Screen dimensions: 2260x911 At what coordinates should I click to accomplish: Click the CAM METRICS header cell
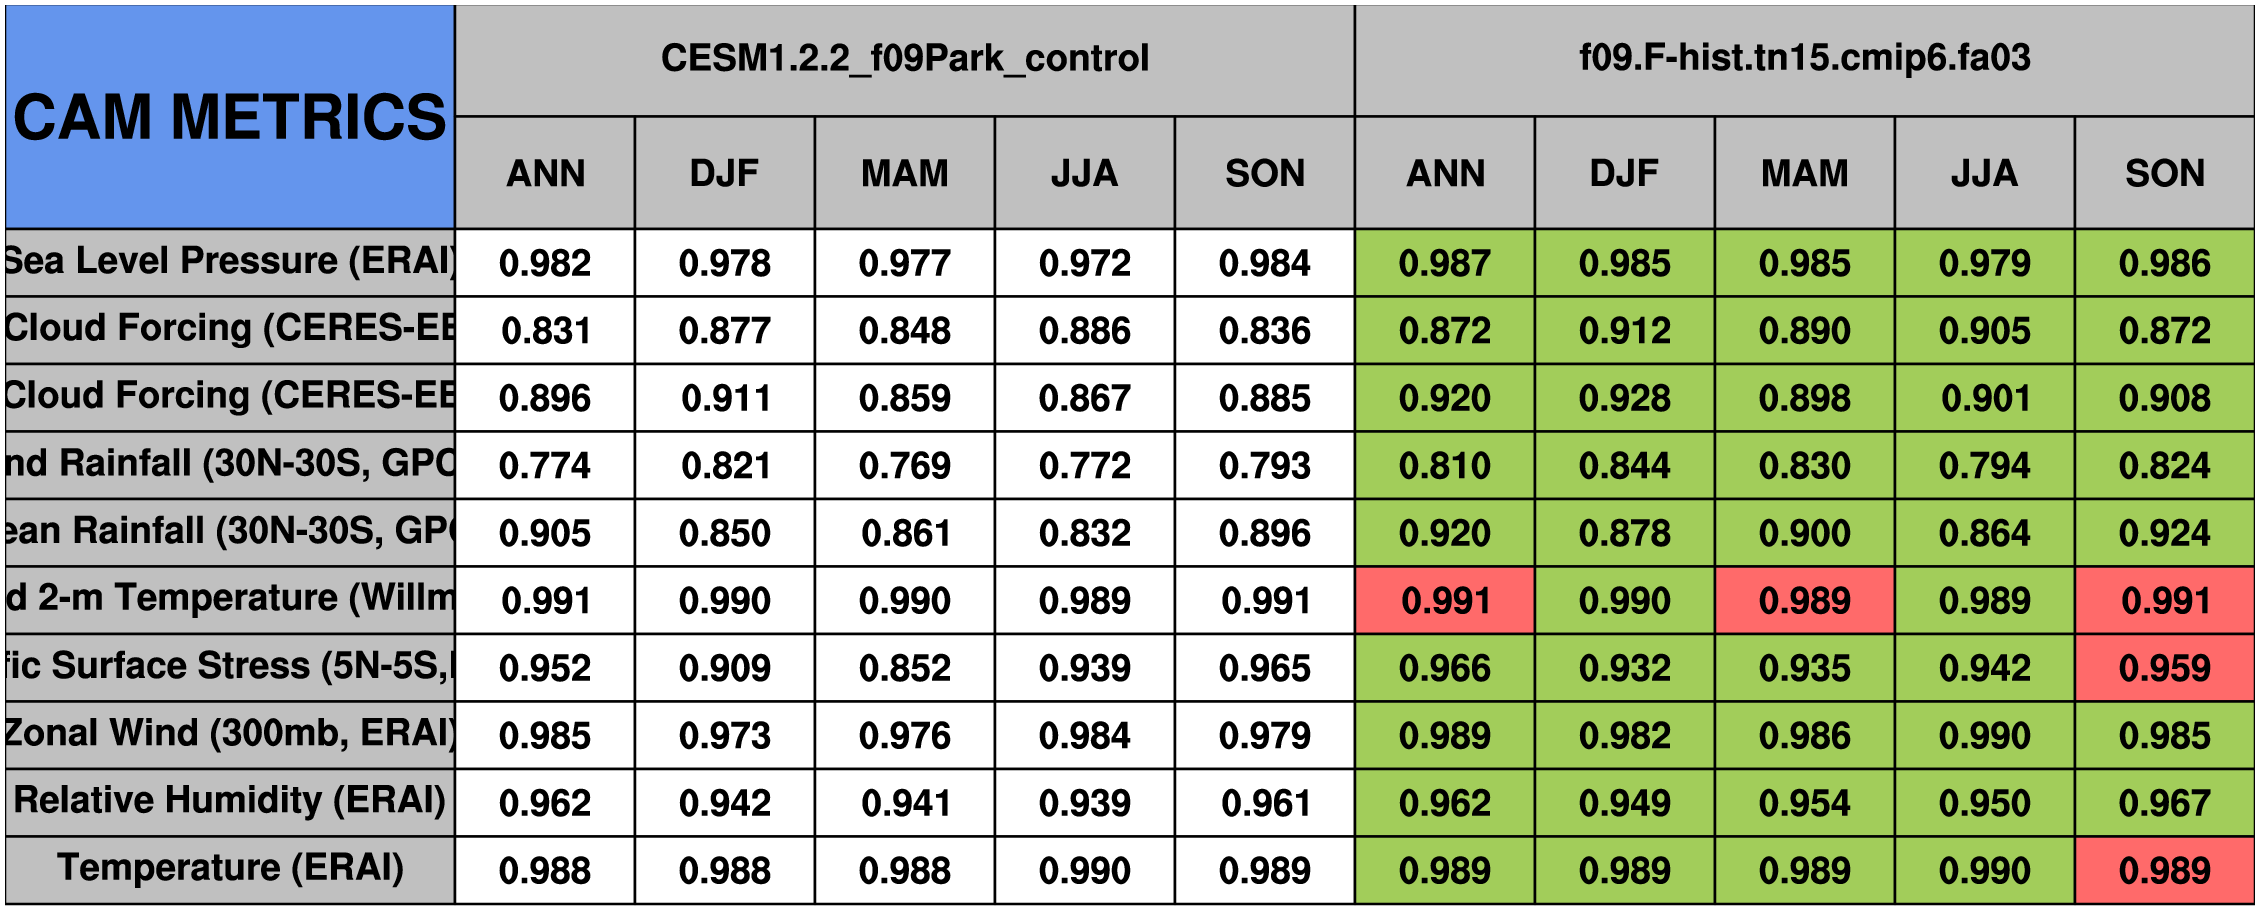coord(230,117)
